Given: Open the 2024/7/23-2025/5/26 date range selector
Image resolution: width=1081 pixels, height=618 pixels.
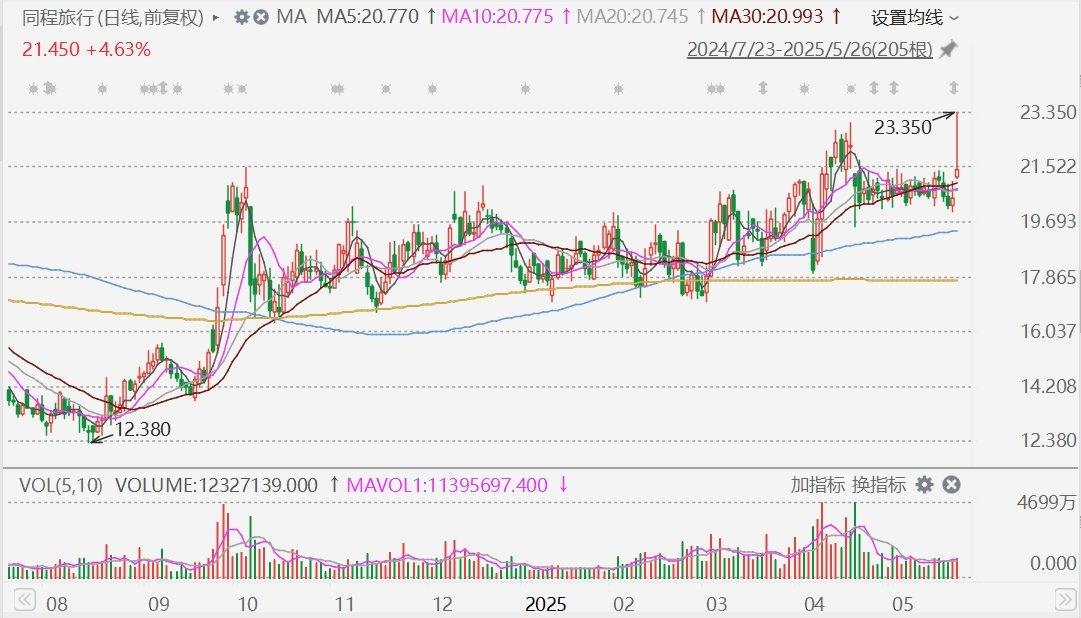Looking at the screenshot, I should (x=809, y=49).
